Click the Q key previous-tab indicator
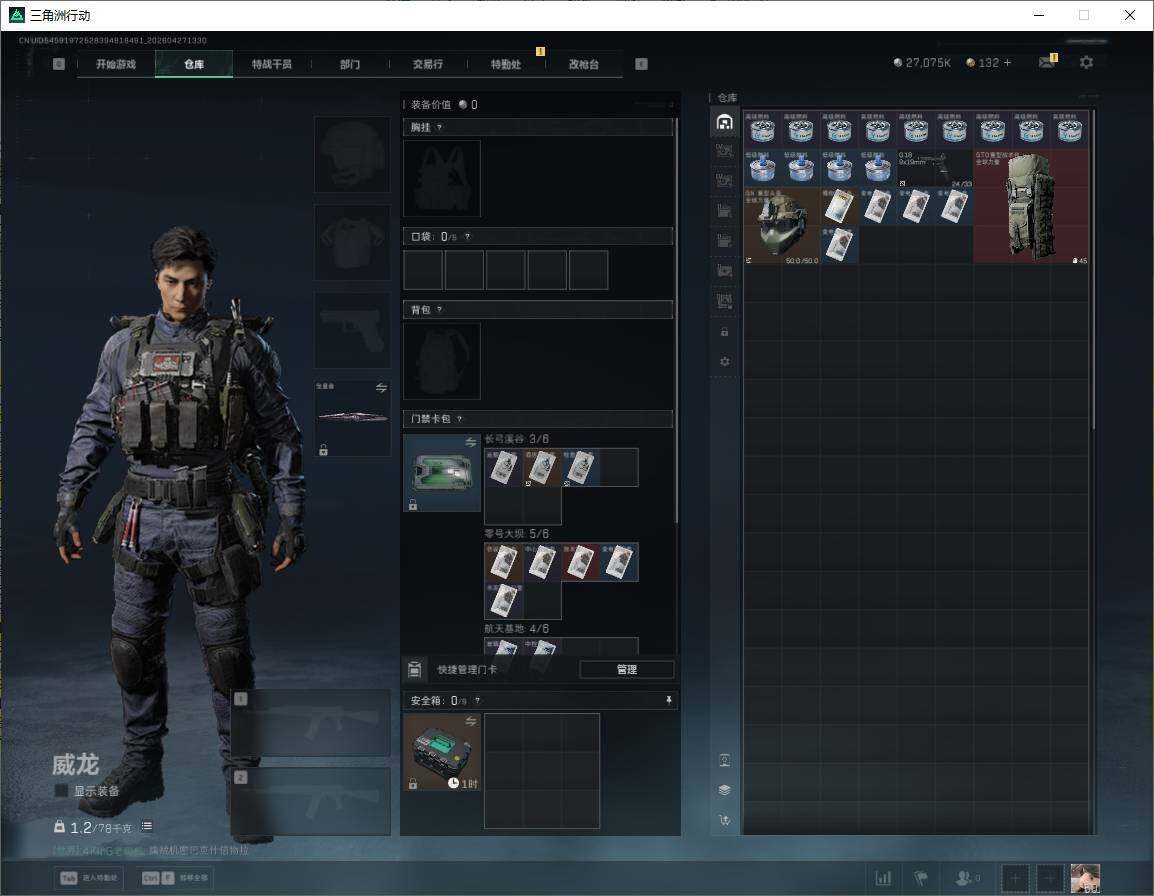The height and width of the screenshot is (896, 1154). (59, 64)
